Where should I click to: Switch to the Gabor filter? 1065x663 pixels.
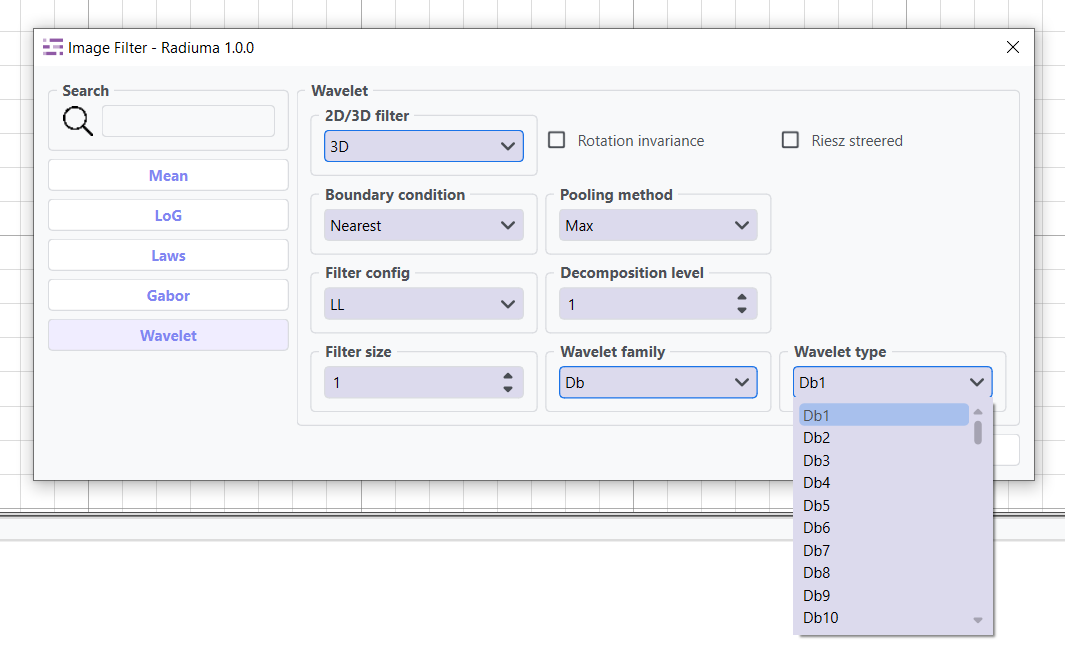[168, 295]
